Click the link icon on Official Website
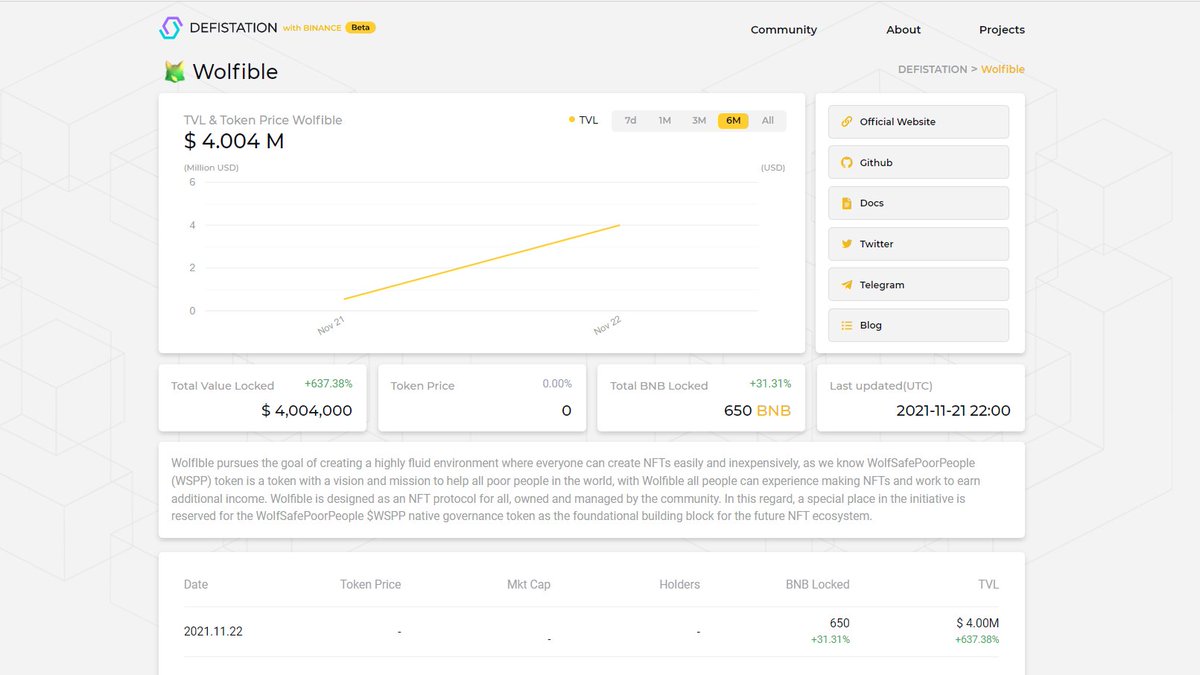Screen dimensions: 1200x675 (846, 122)
